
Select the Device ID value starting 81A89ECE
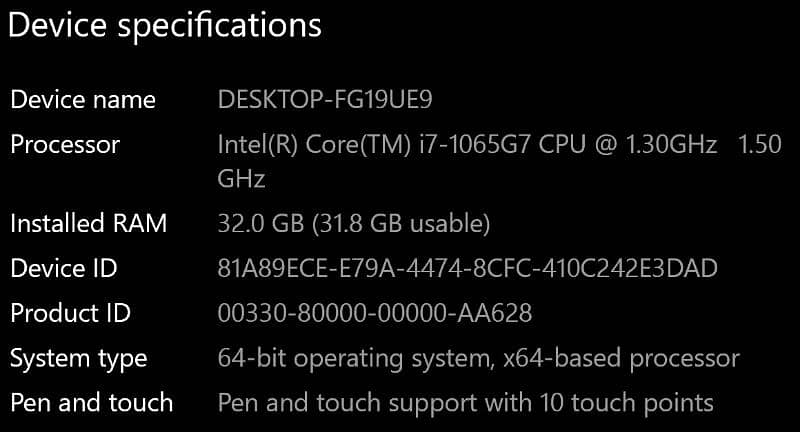[x=467, y=268]
